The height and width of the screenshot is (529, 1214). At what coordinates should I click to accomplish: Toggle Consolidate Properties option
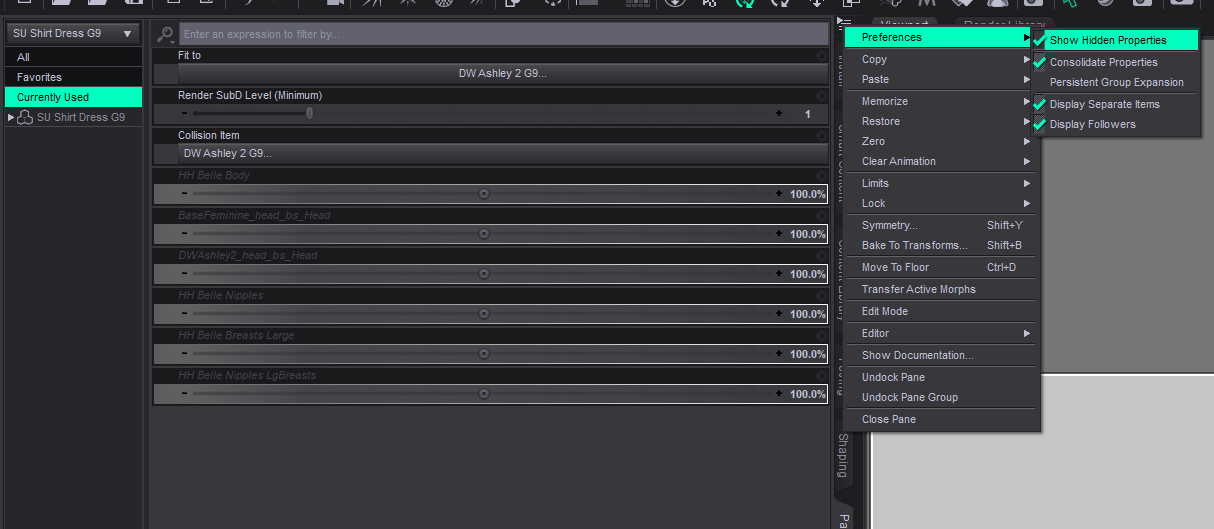pyautogui.click(x=1114, y=62)
